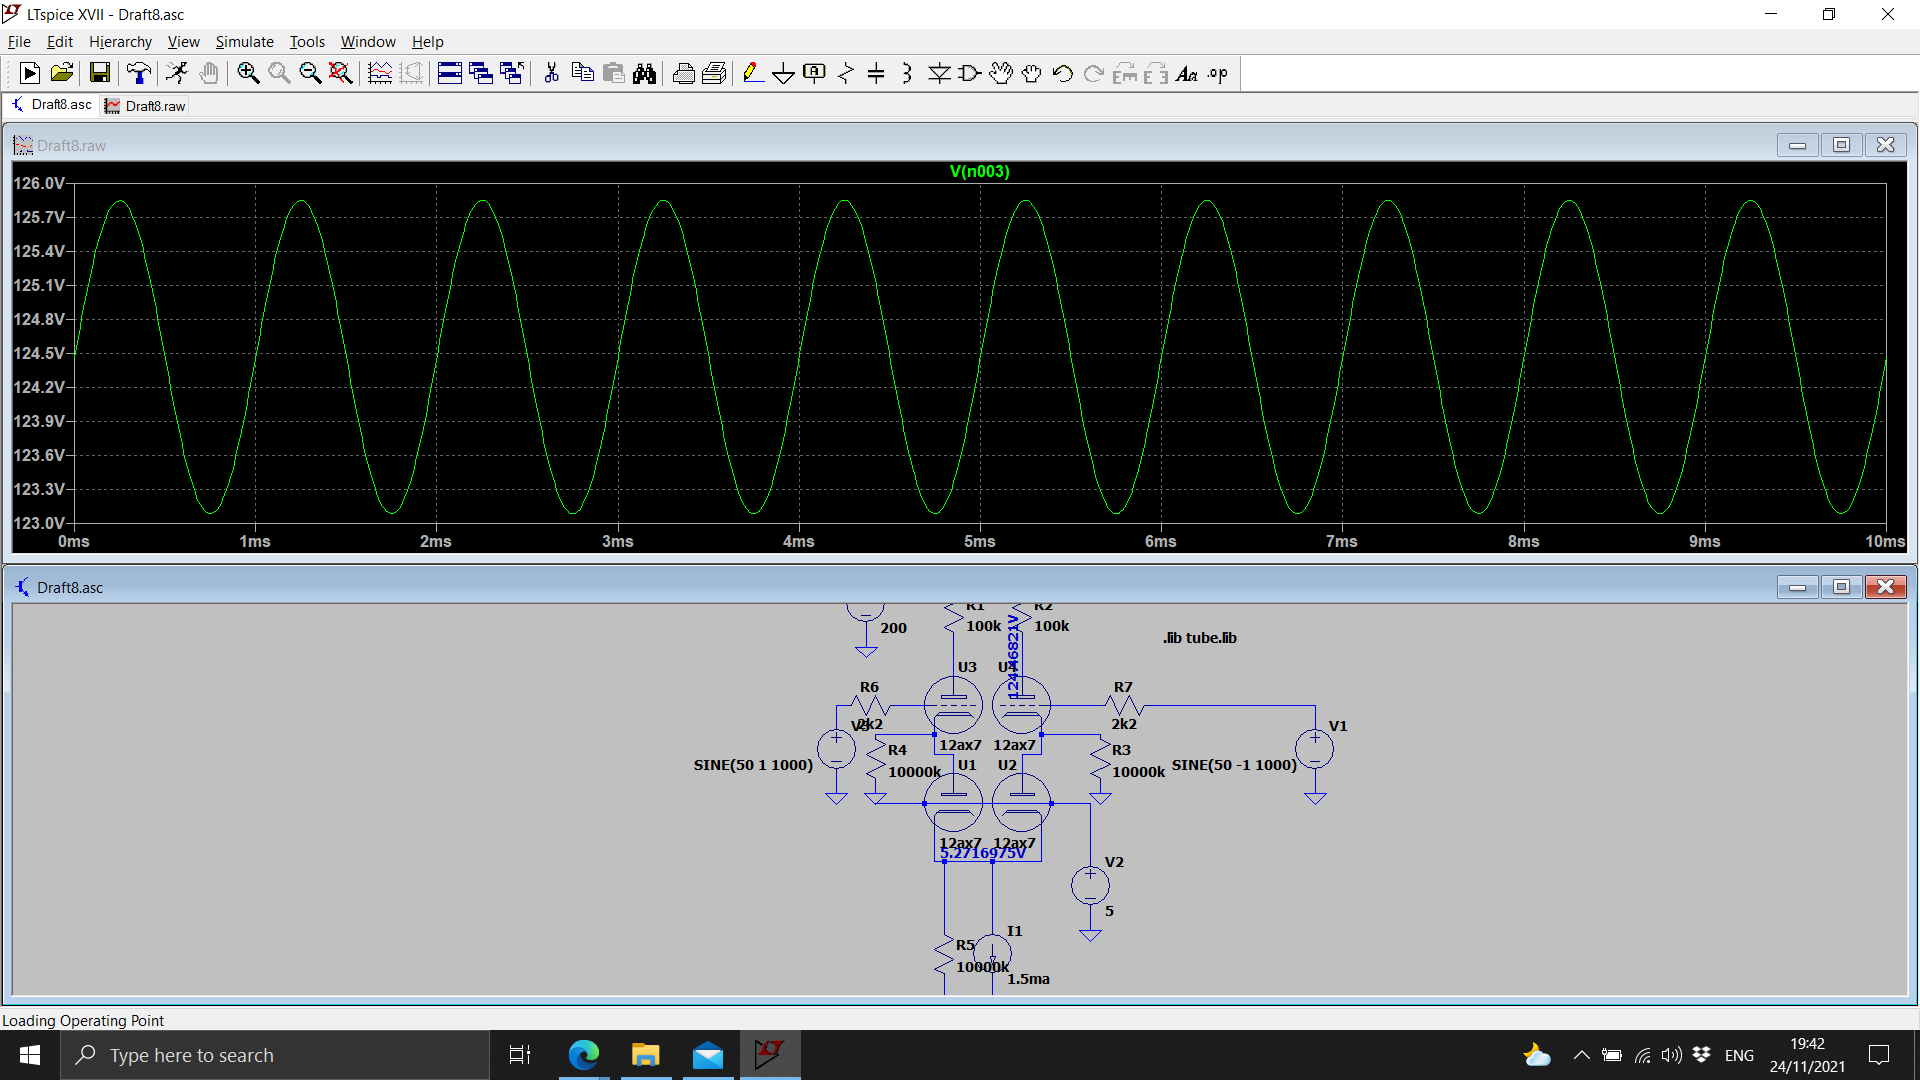This screenshot has width=1920, height=1080.
Task: Place a diode component tool
Action: click(939, 73)
